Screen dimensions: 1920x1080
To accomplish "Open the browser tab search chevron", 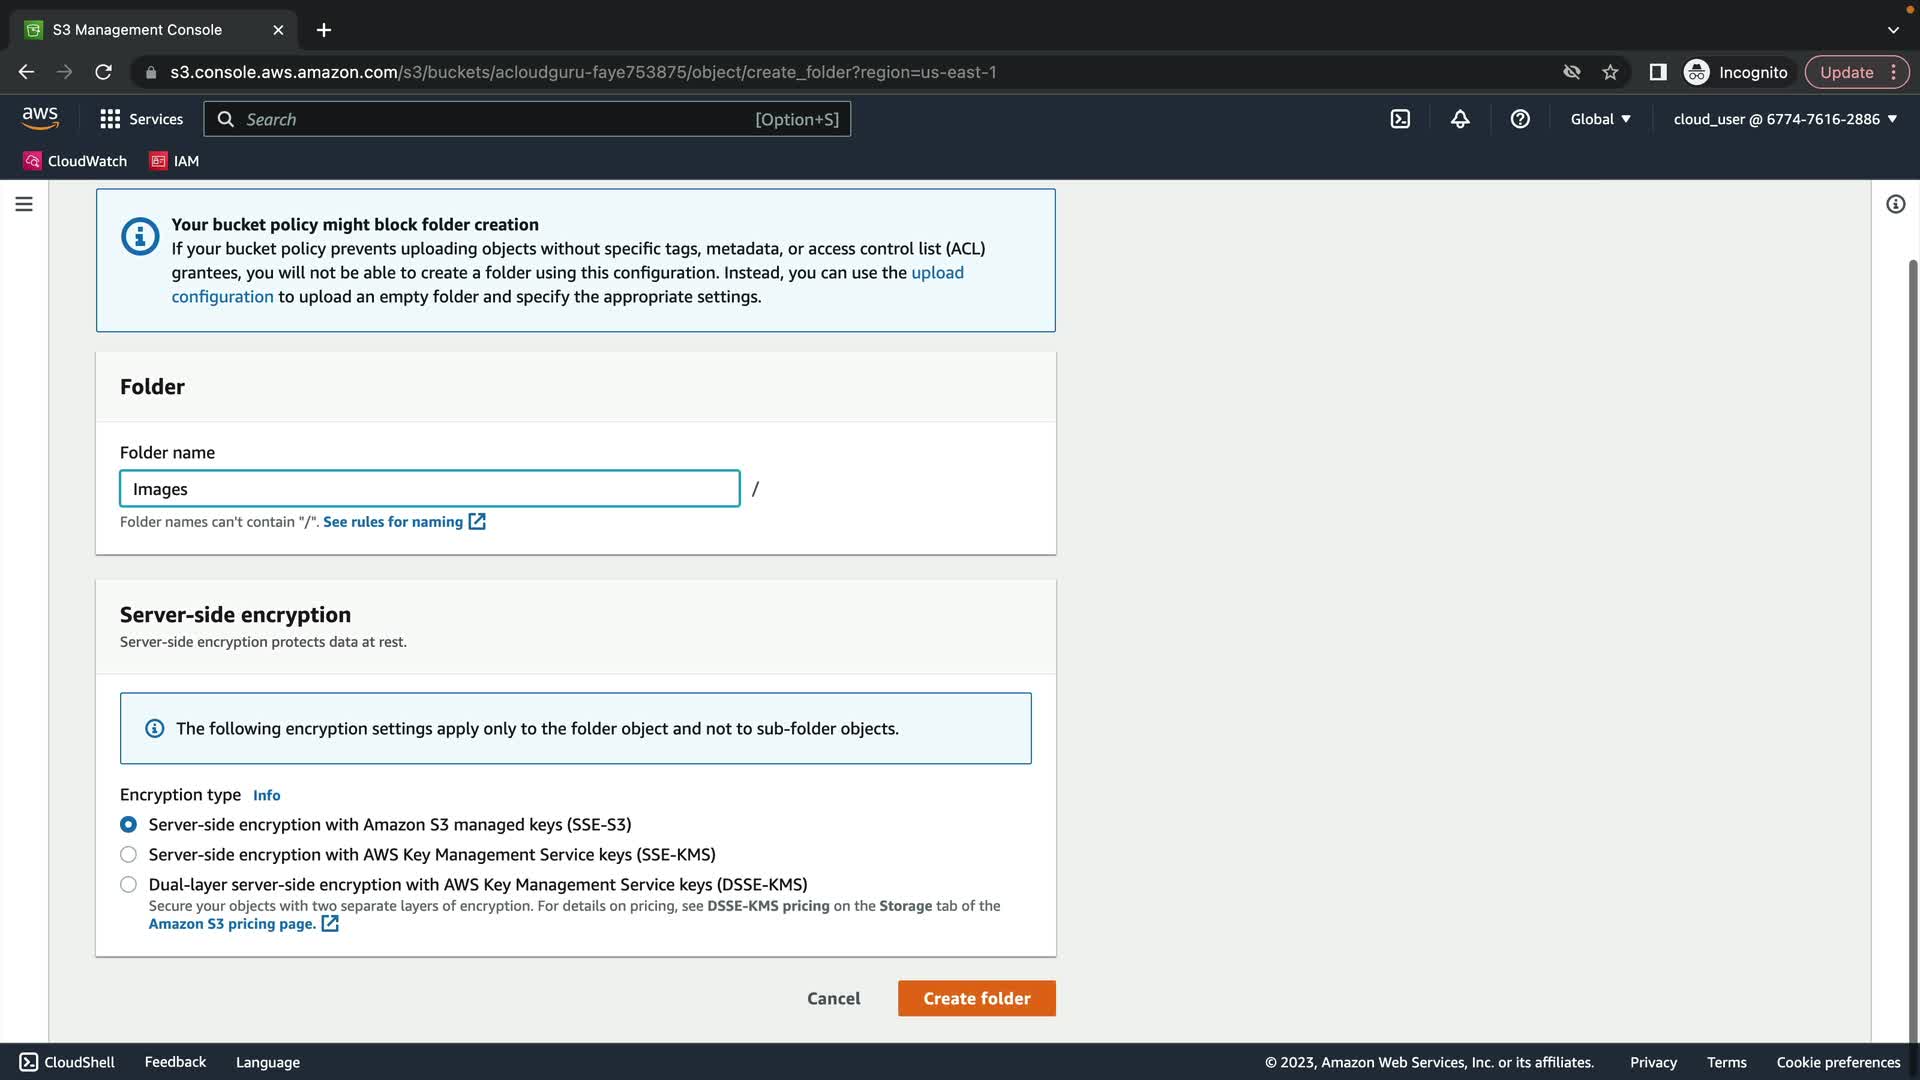I will click(1893, 30).
